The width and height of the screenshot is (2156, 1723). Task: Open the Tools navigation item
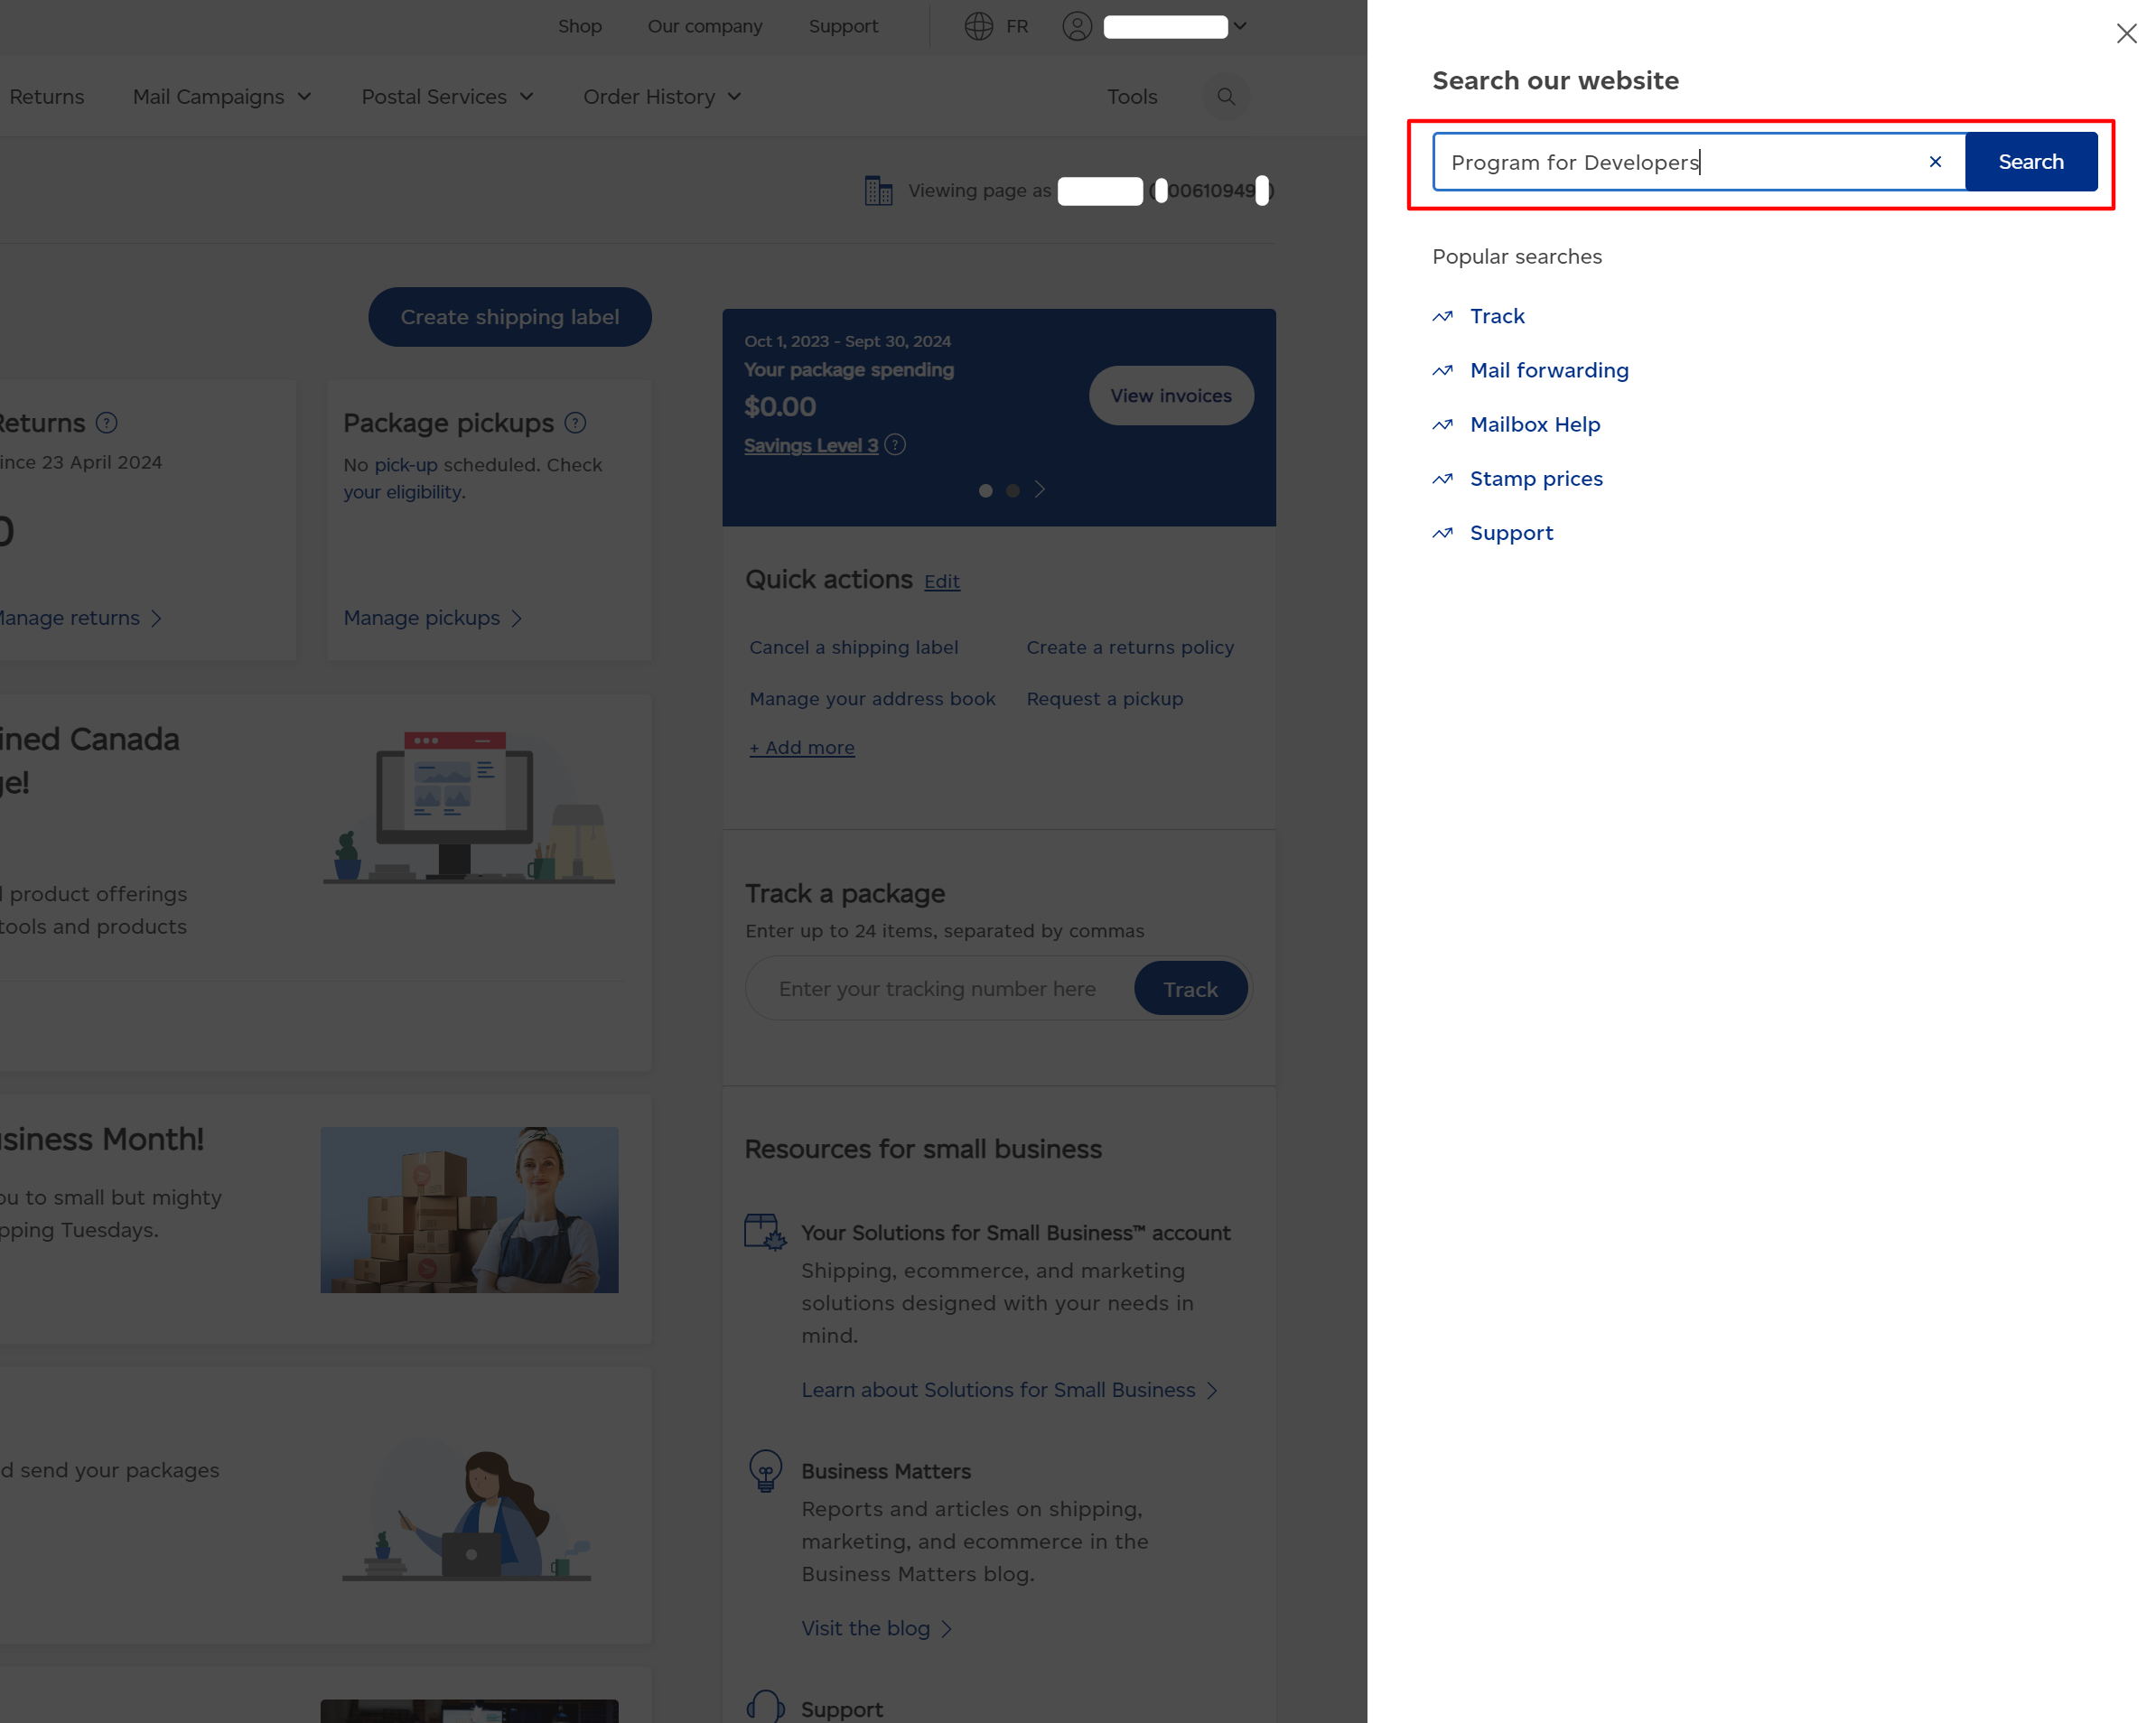pyautogui.click(x=1132, y=97)
